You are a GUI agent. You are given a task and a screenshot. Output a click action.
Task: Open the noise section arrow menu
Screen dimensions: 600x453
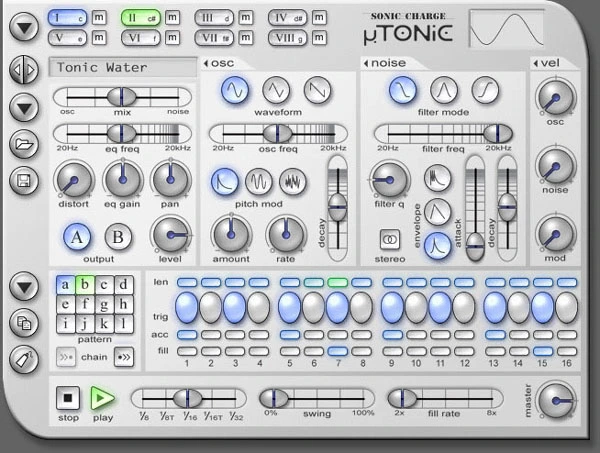364,64
